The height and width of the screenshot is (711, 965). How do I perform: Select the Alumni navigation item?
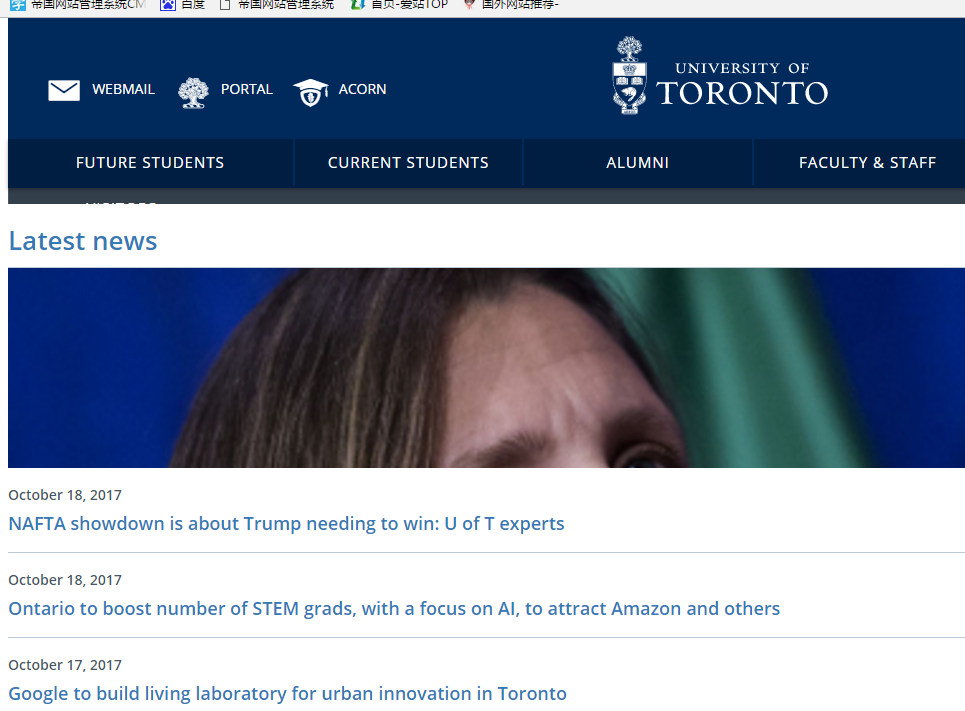tap(637, 163)
